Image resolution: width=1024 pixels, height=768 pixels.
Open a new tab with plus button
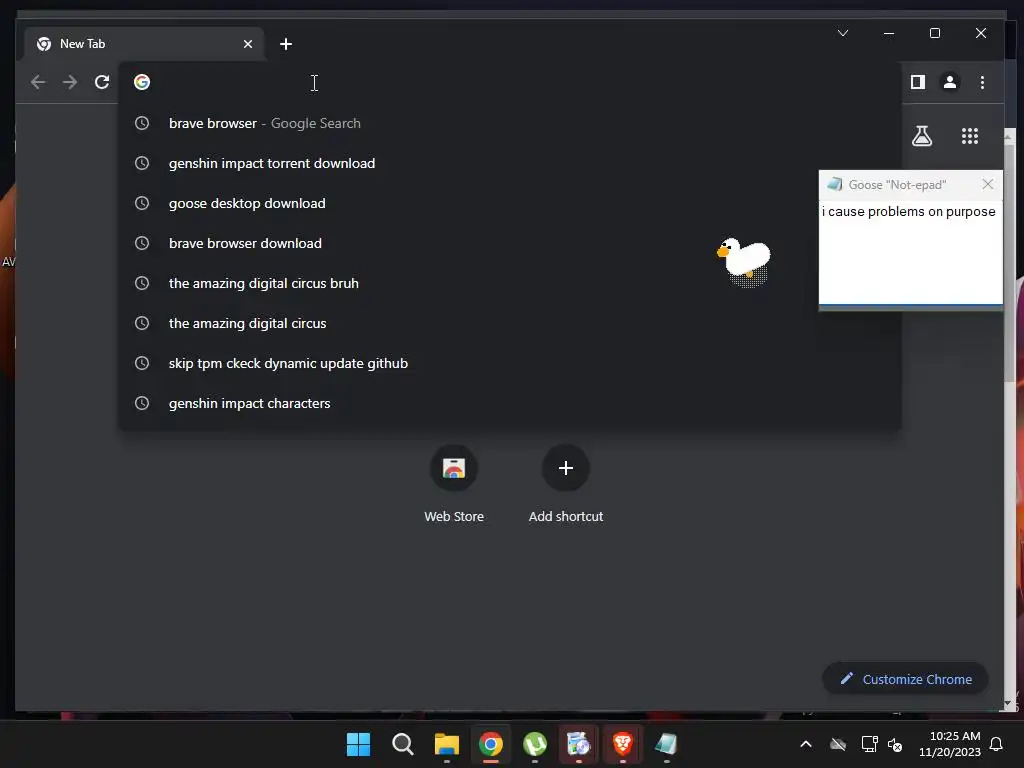[285, 44]
